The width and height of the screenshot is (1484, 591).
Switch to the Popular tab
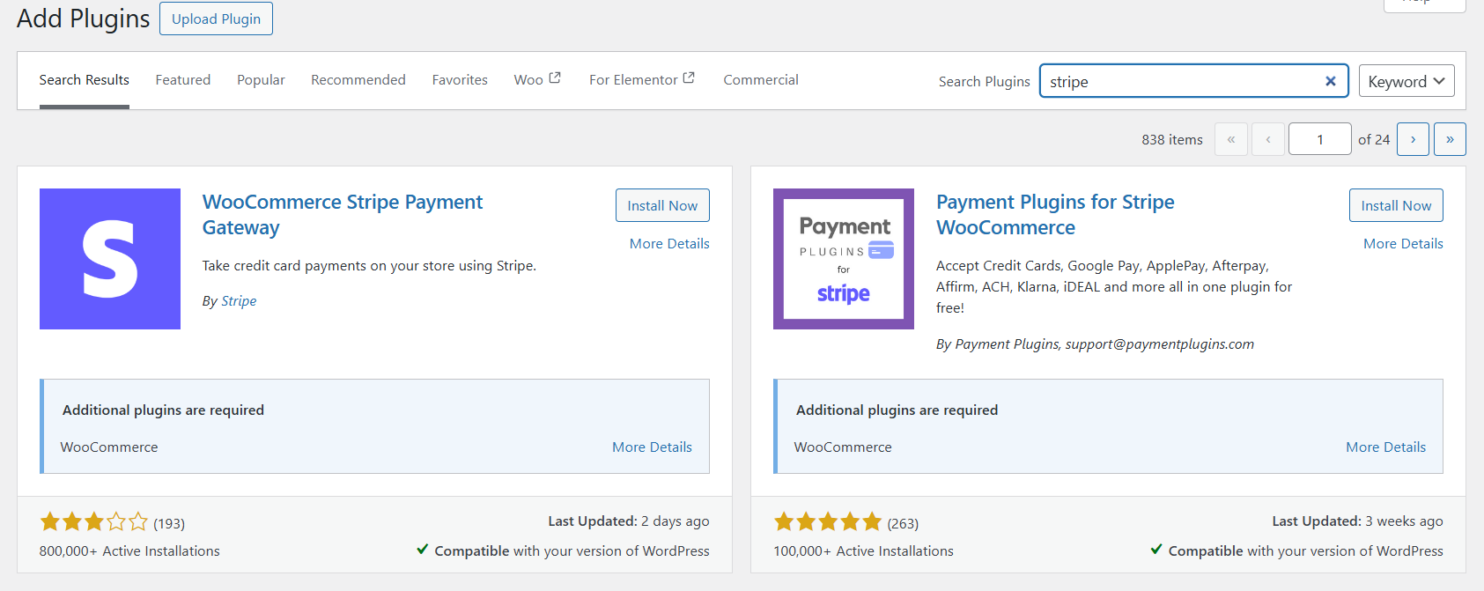(x=261, y=80)
